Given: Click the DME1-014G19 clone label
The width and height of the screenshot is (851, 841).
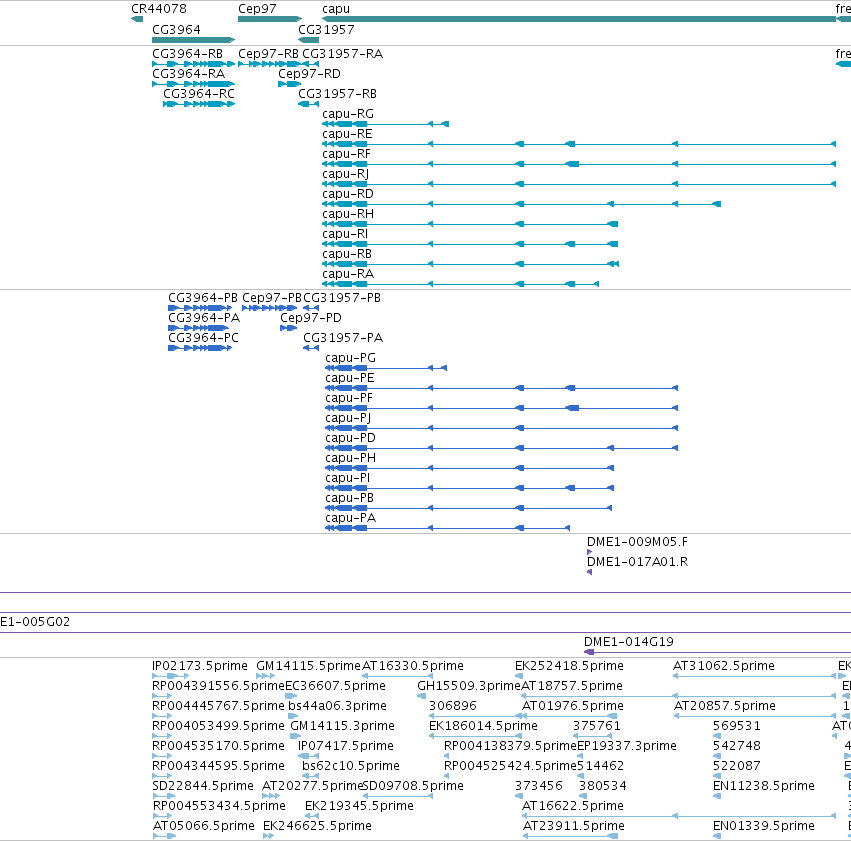Looking at the screenshot, I should (629, 642).
